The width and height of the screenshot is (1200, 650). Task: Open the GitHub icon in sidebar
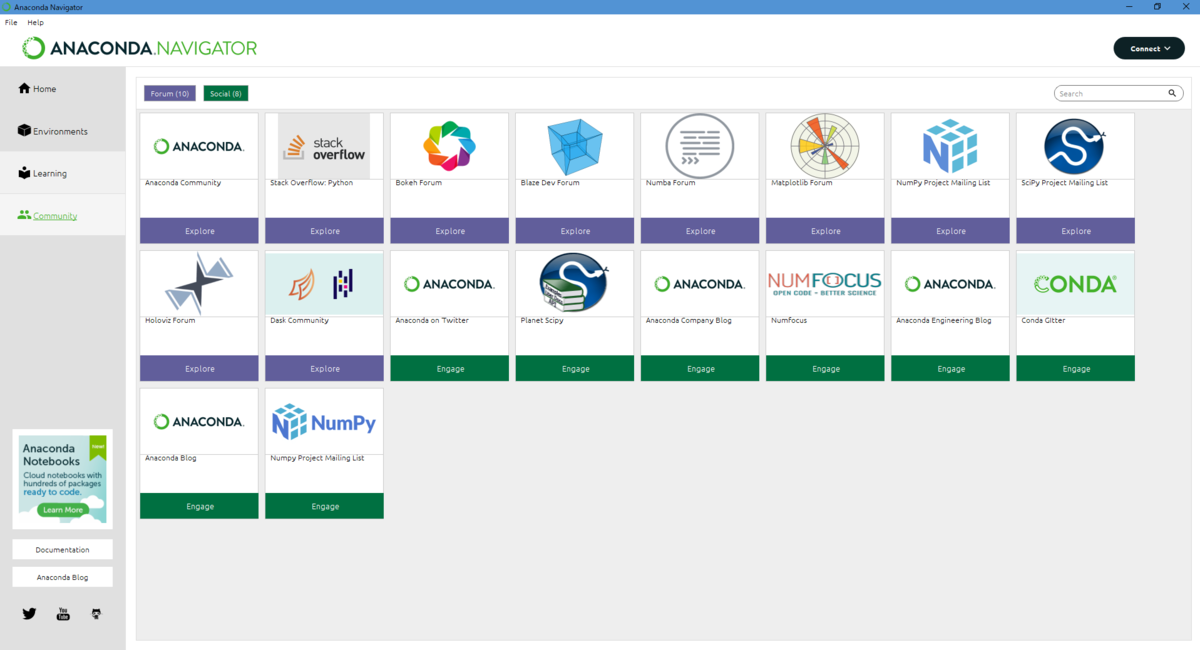(96, 613)
